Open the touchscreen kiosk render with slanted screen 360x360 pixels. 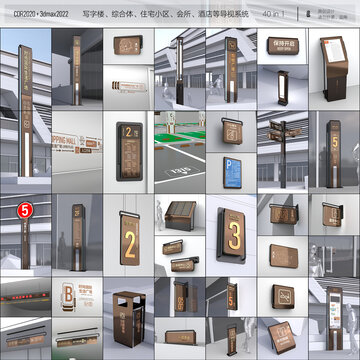[x=334, y=69]
